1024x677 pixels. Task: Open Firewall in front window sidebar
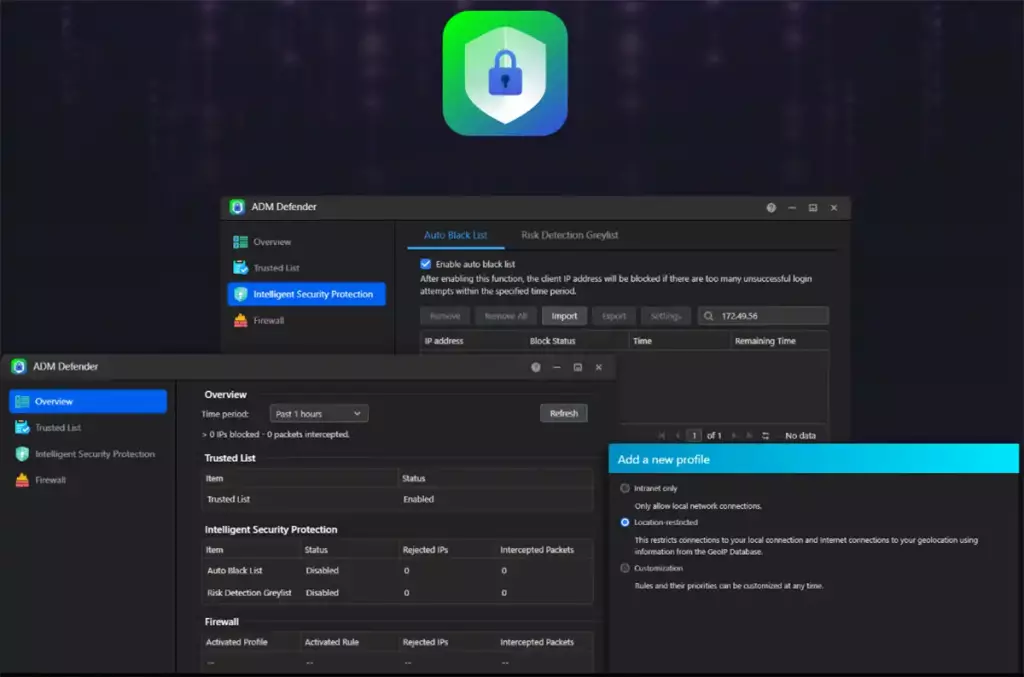coord(88,480)
